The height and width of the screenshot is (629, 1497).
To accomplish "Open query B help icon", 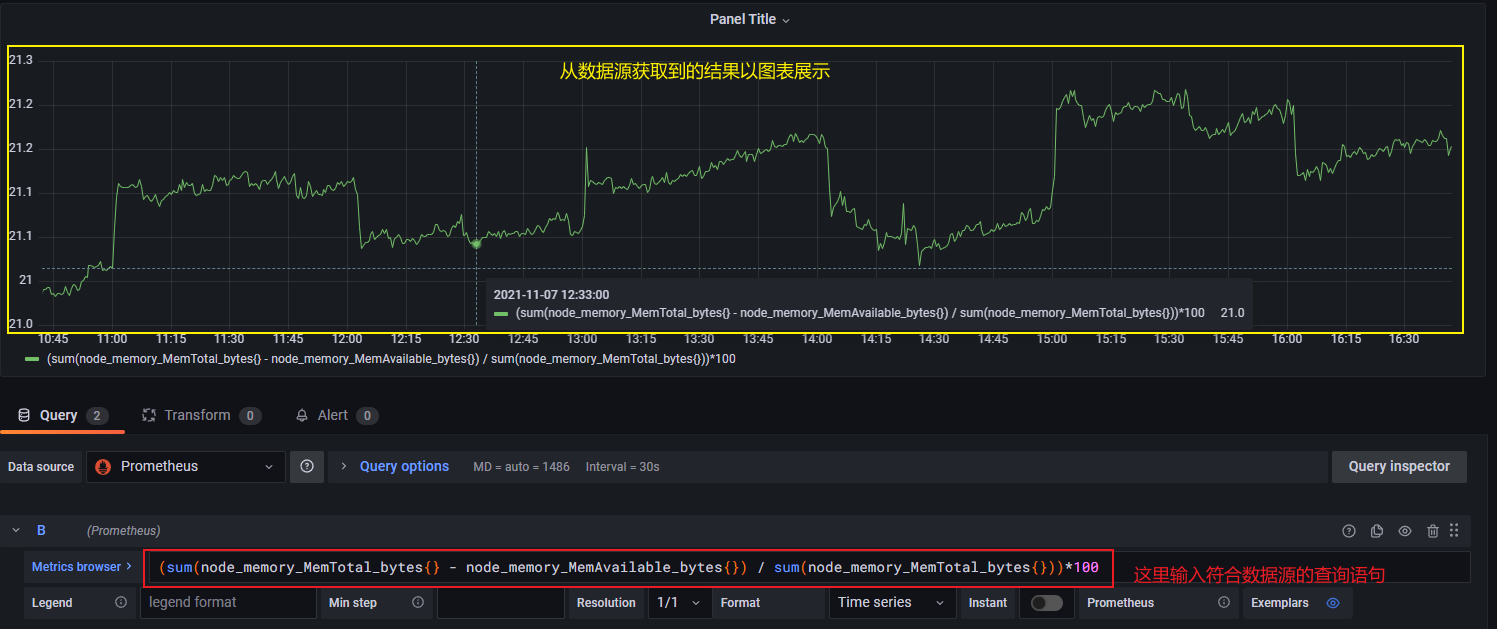I will [x=1348, y=531].
